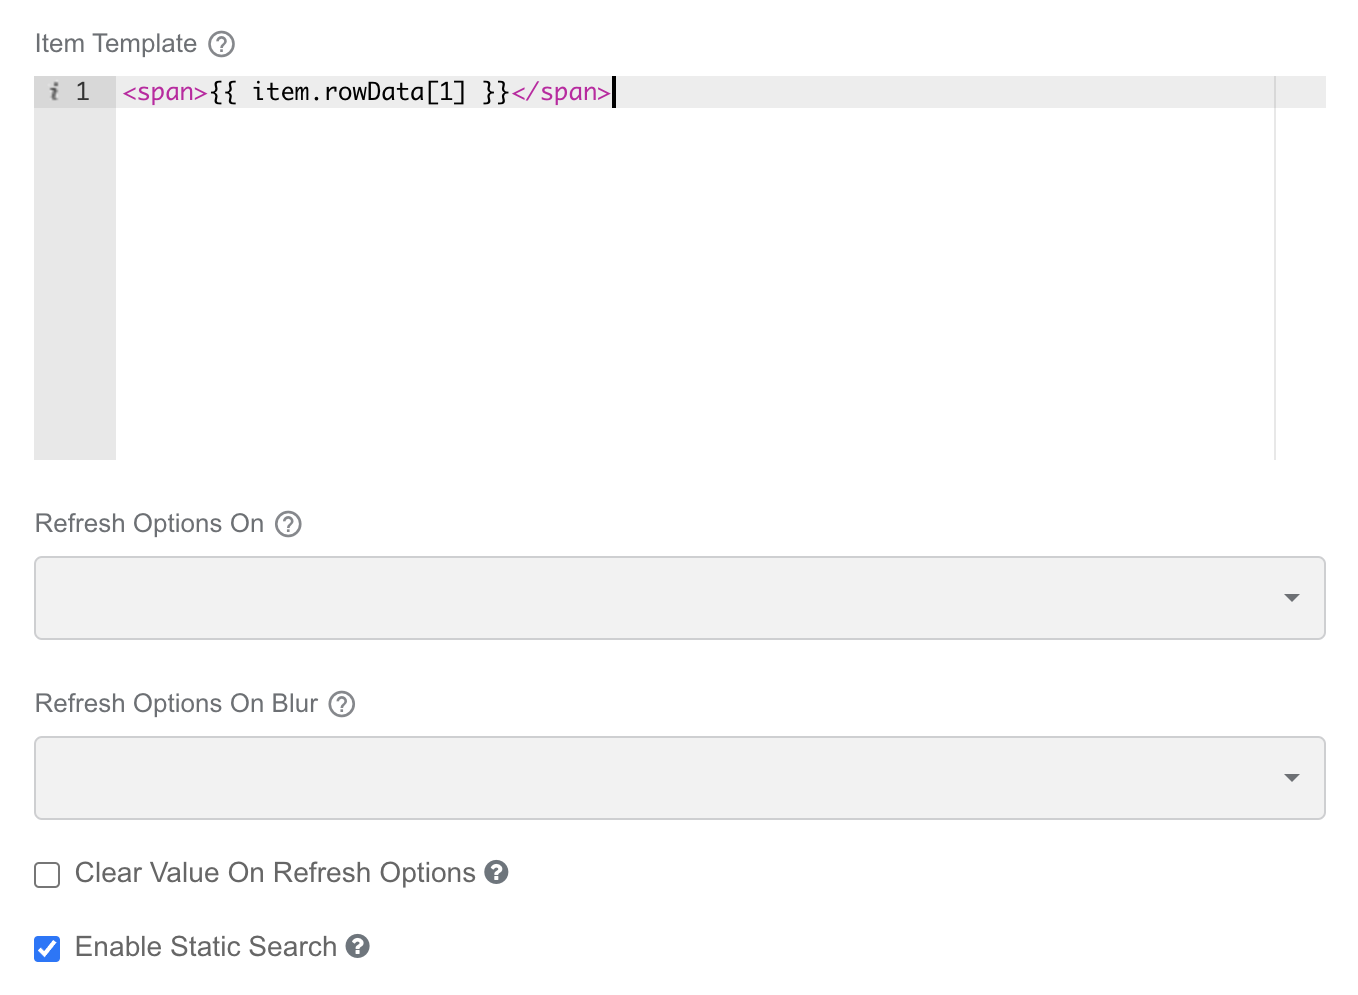
Task: Tick Clear Value On Refresh Options checkbox
Action: click(47, 875)
